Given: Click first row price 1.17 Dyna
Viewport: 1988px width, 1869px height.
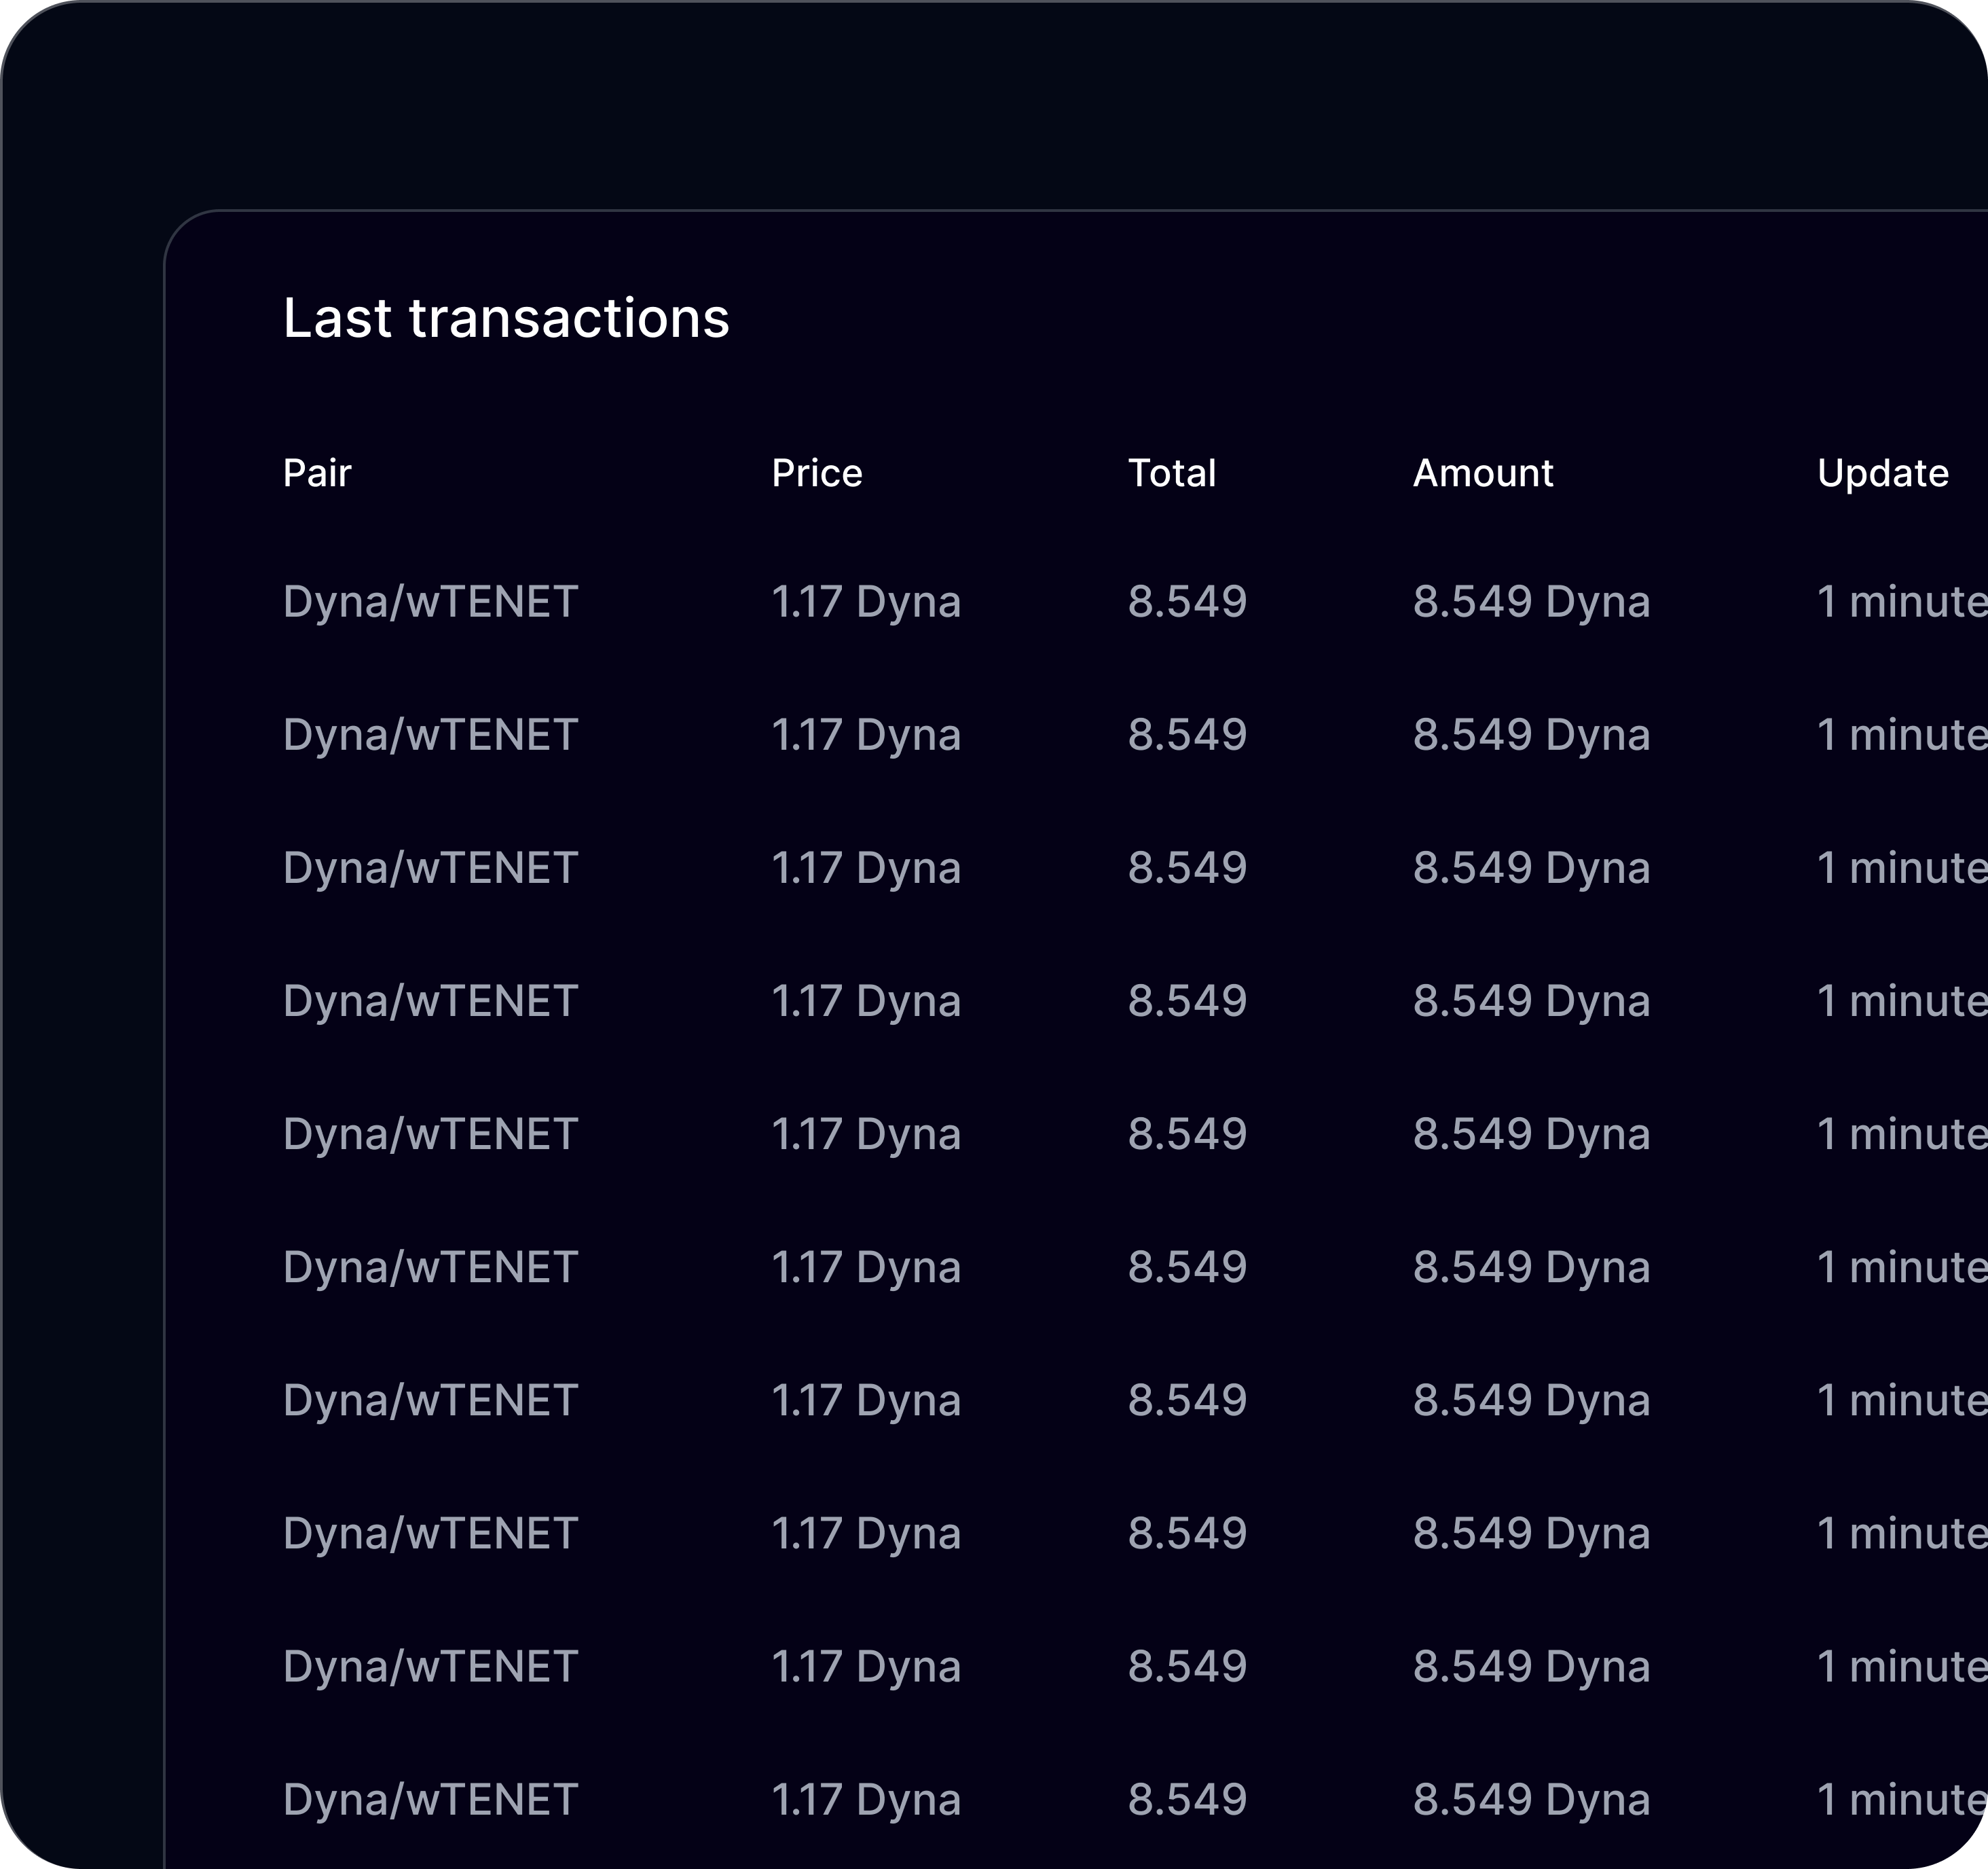Looking at the screenshot, I should 865,602.
